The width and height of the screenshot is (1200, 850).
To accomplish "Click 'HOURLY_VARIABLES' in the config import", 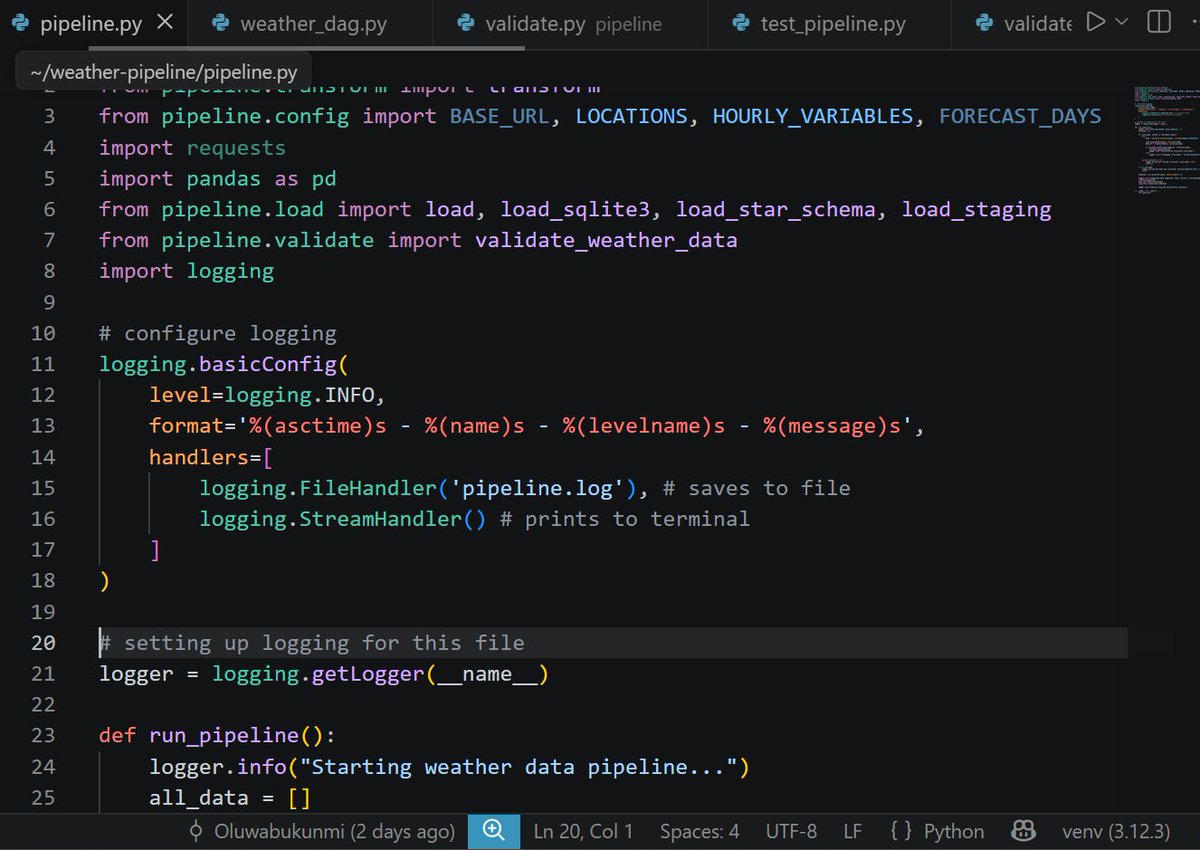I will coord(813,117).
